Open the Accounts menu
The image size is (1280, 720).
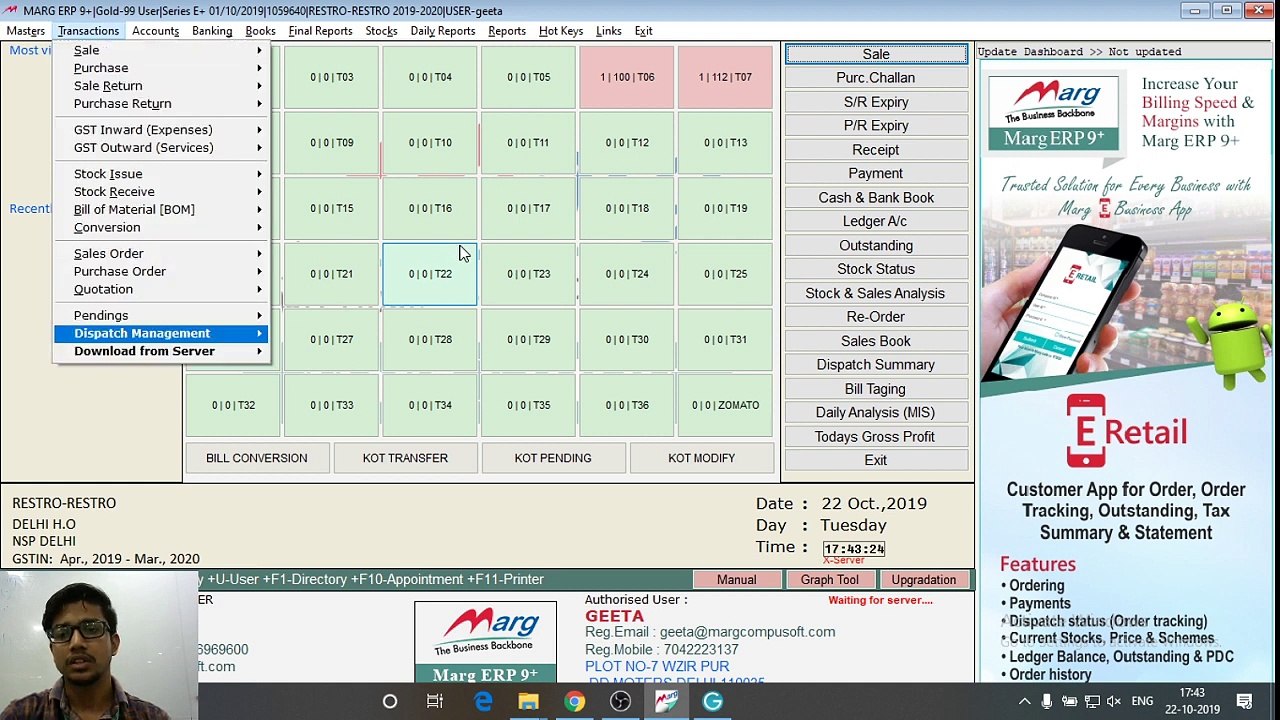155,31
